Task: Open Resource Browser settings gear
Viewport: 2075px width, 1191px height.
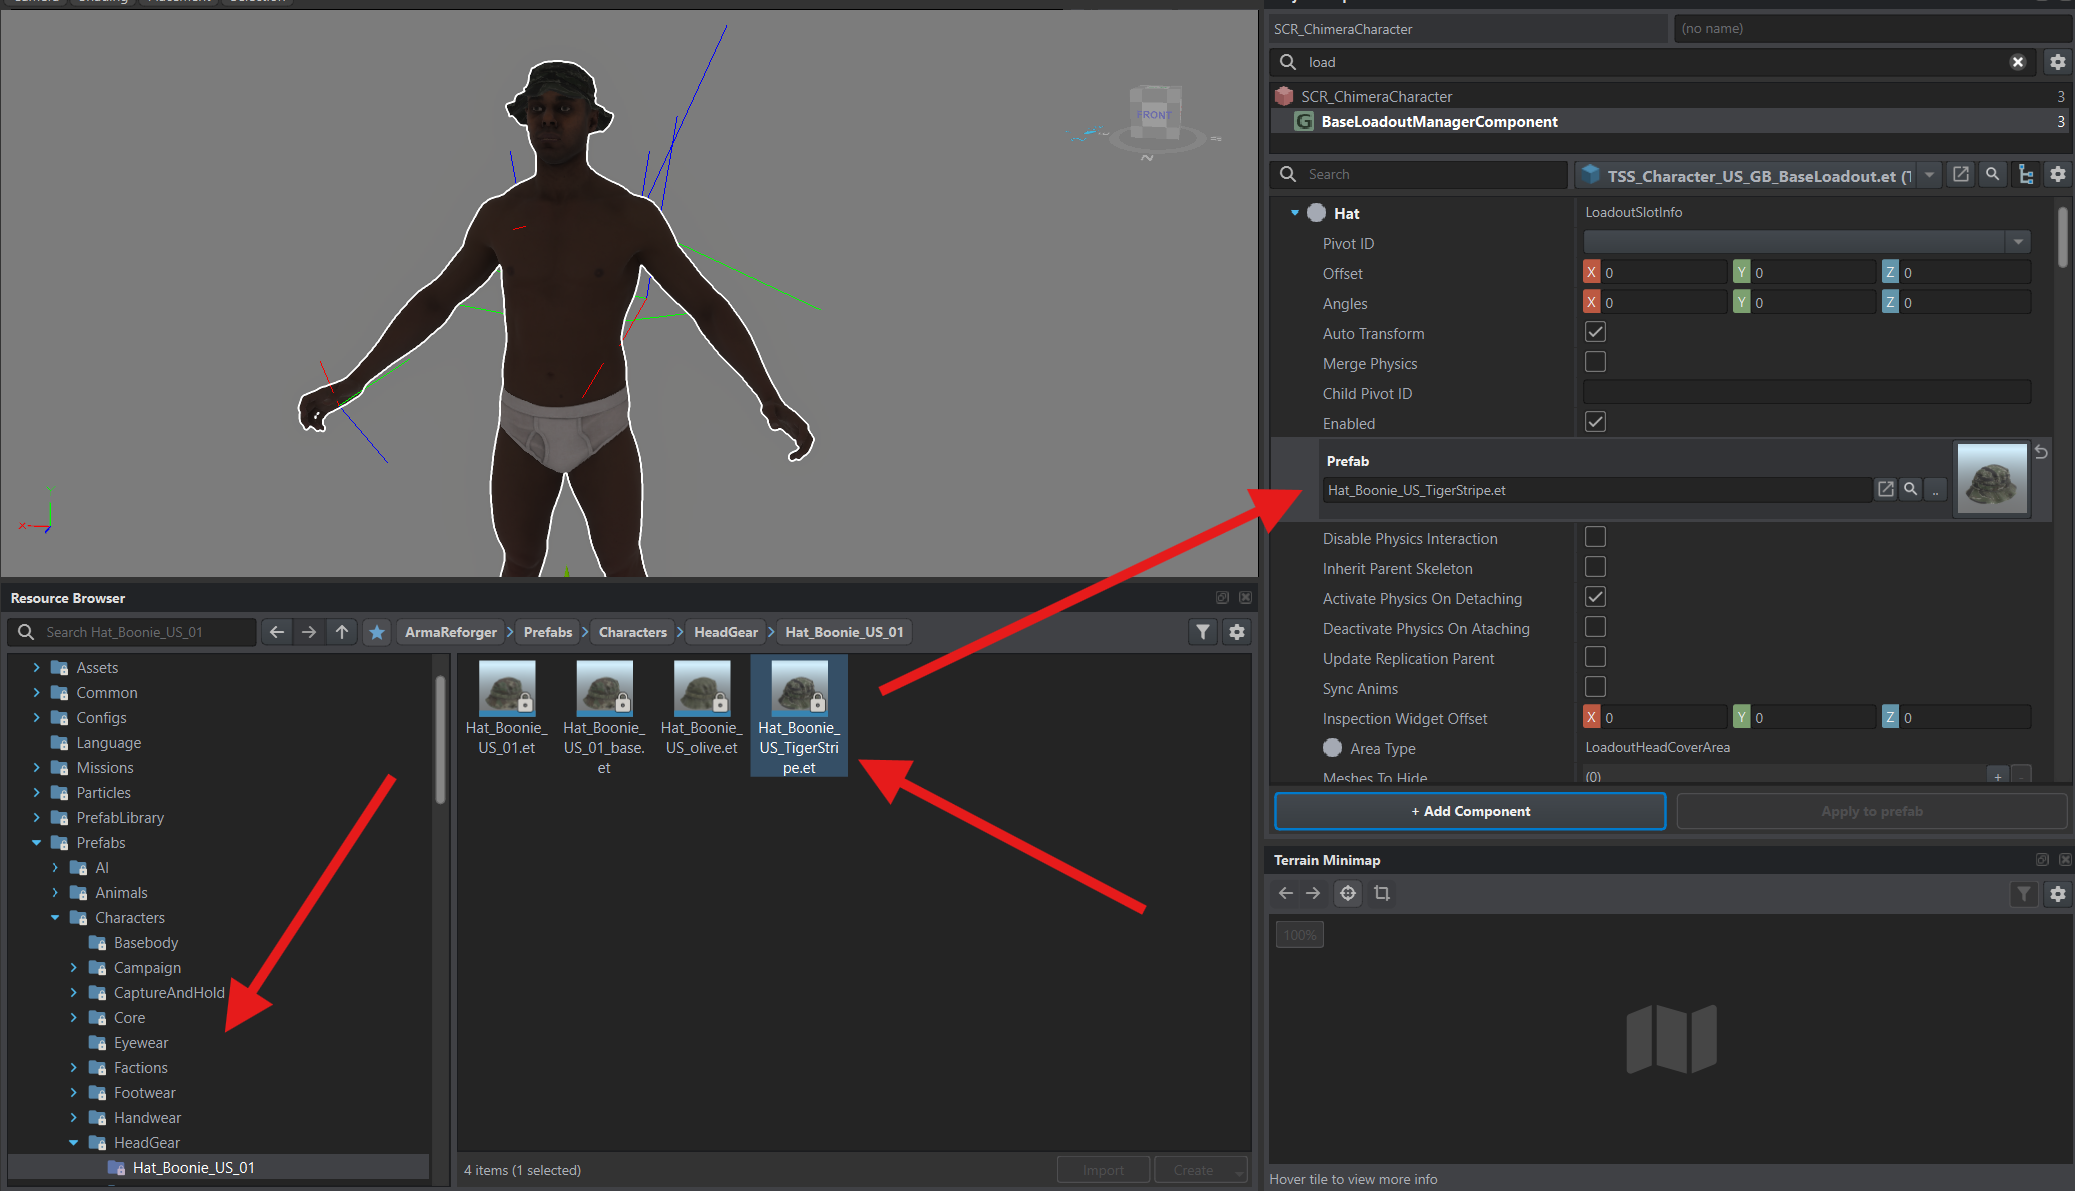Action: tap(1237, 632)
